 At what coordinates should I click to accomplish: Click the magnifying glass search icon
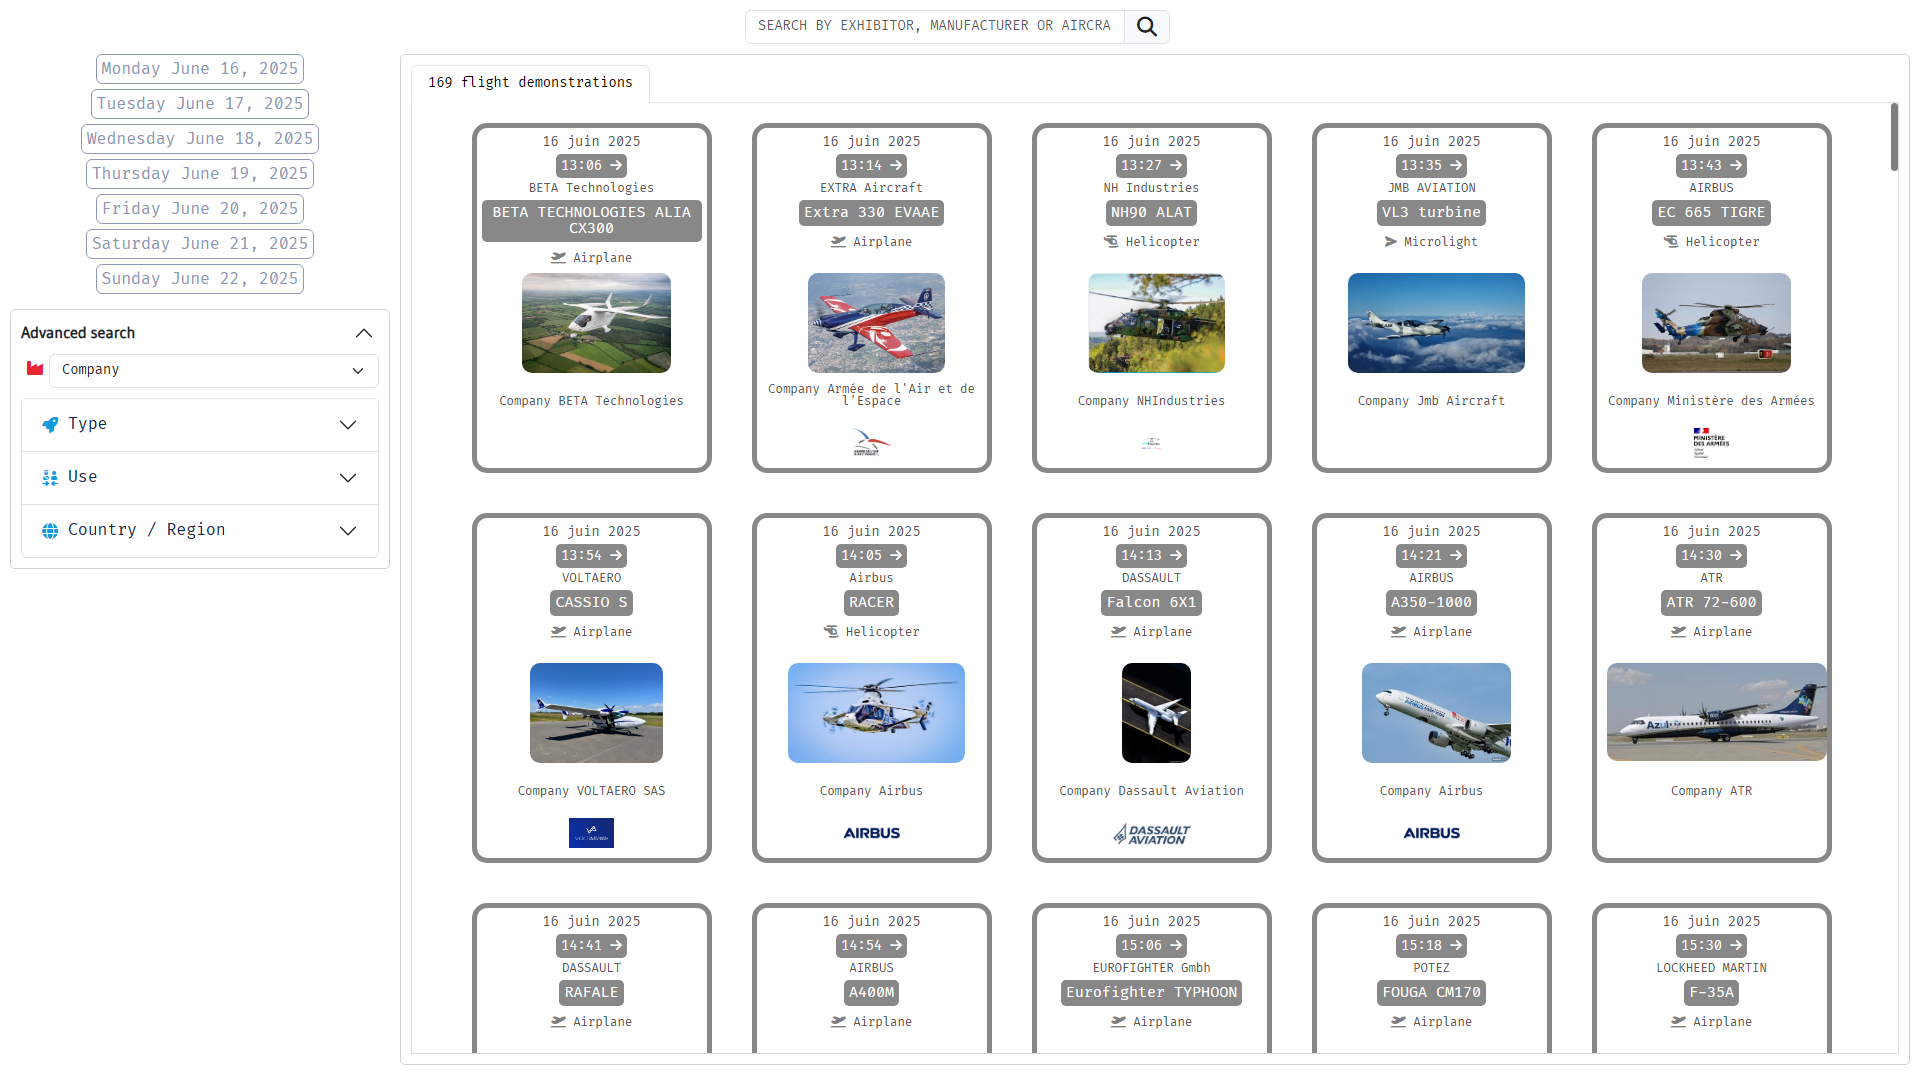(1146, 27)
